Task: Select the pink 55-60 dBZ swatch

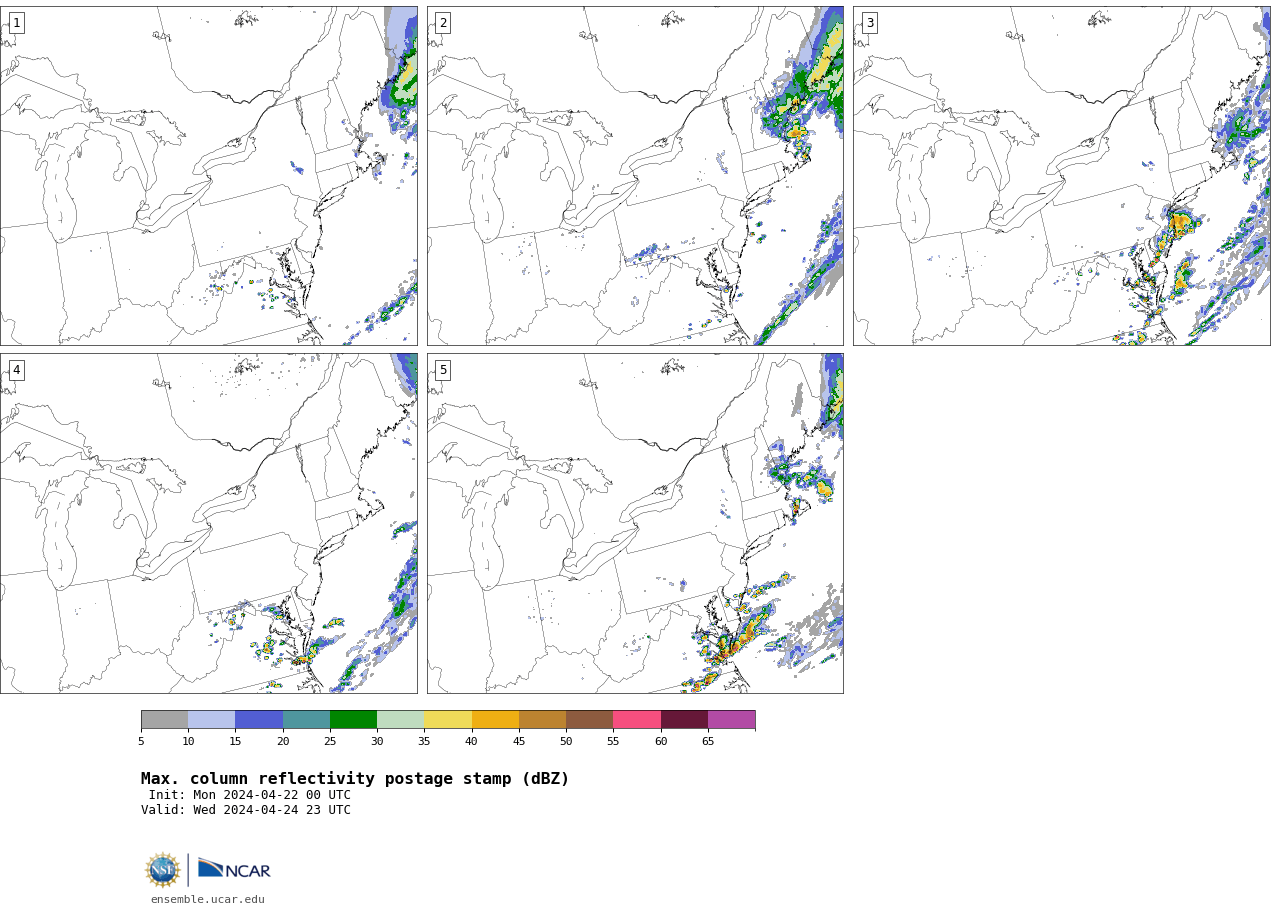Action: click(637, 720)
